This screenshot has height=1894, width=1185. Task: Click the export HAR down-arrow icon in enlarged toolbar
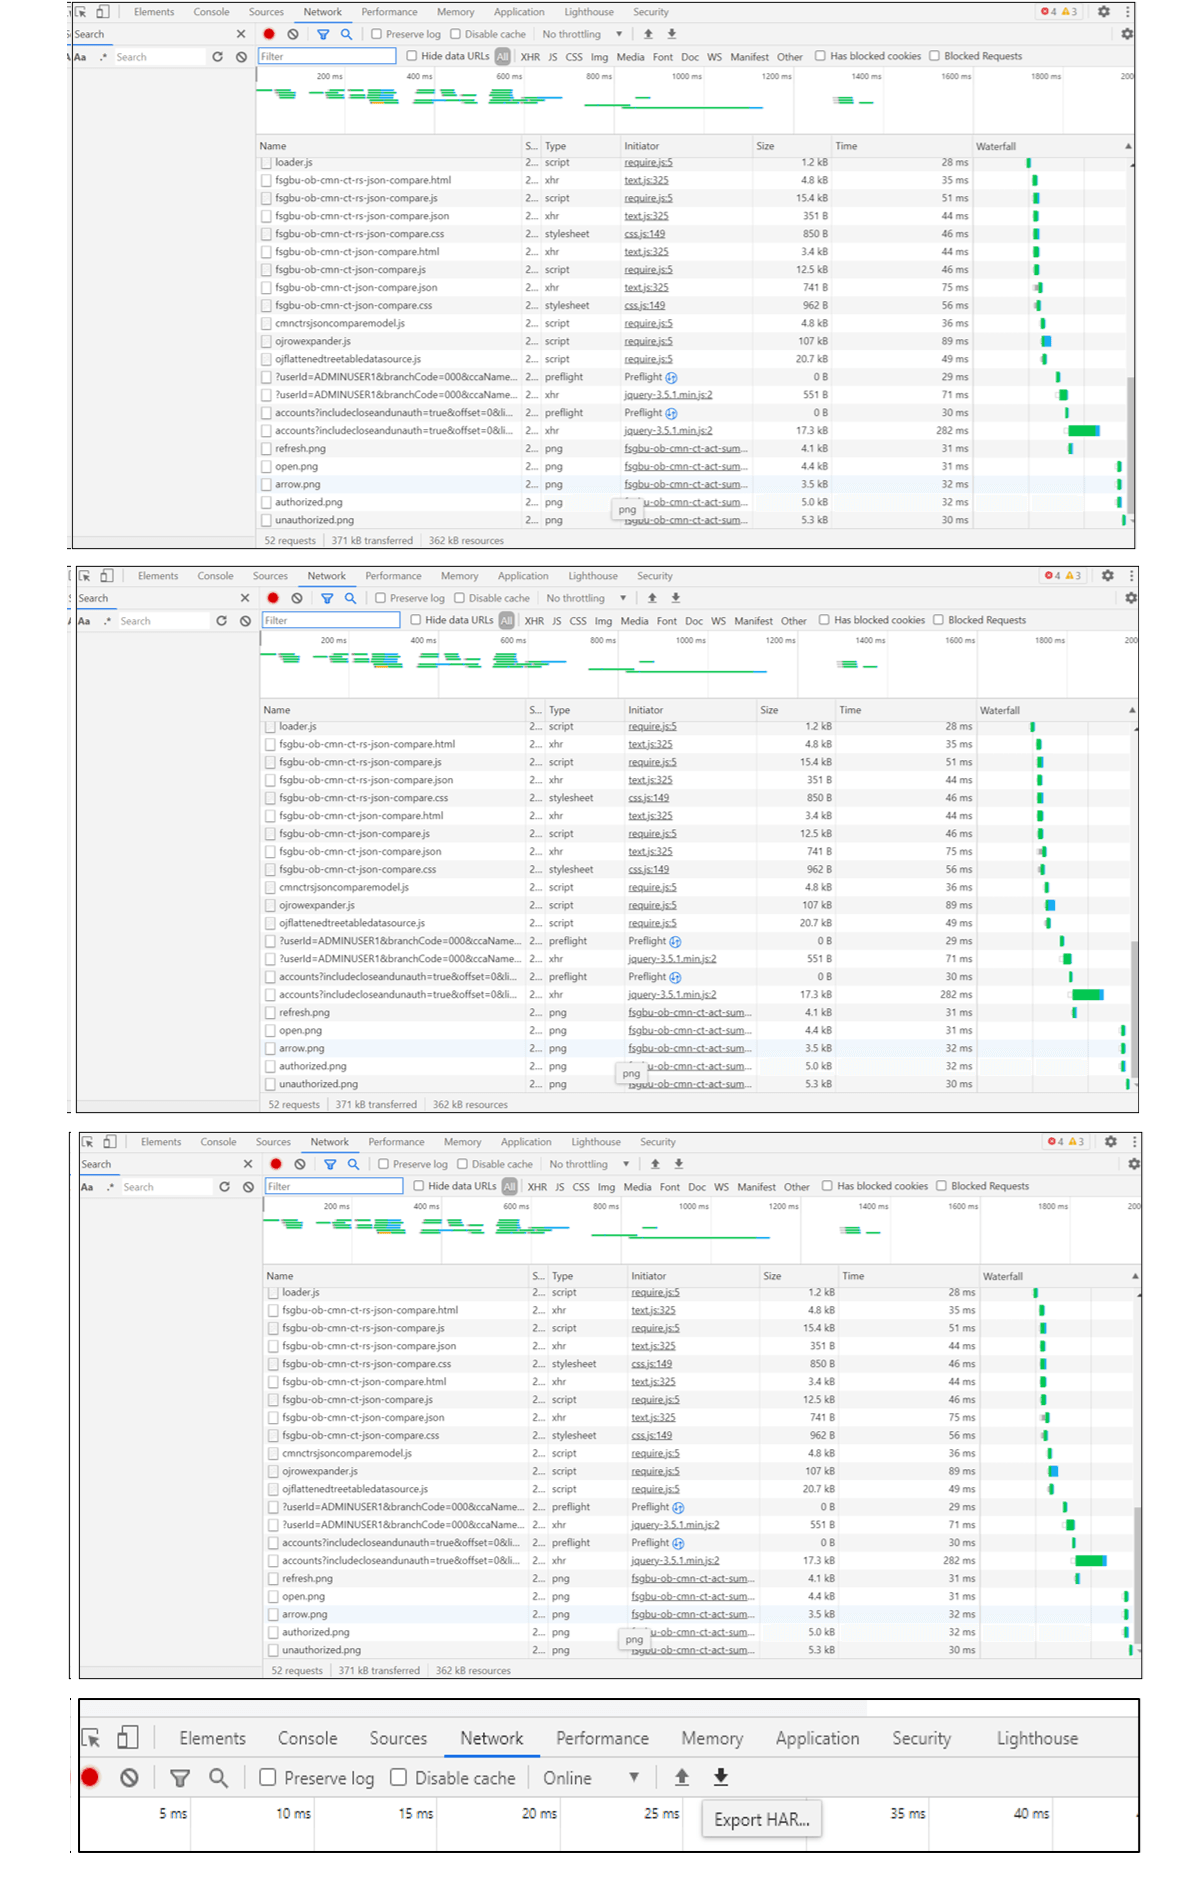721,1777
